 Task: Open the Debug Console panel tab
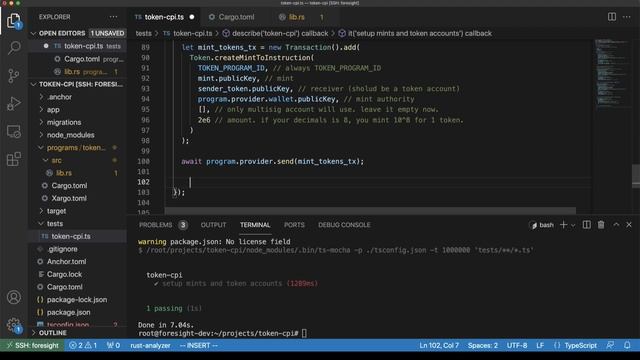point(344,225)
